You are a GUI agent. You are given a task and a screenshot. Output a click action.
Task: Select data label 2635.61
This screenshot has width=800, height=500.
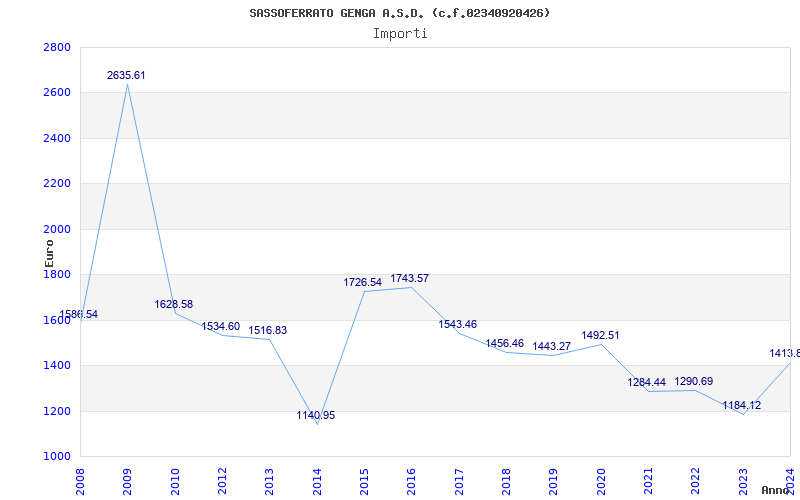coord(126,76)
